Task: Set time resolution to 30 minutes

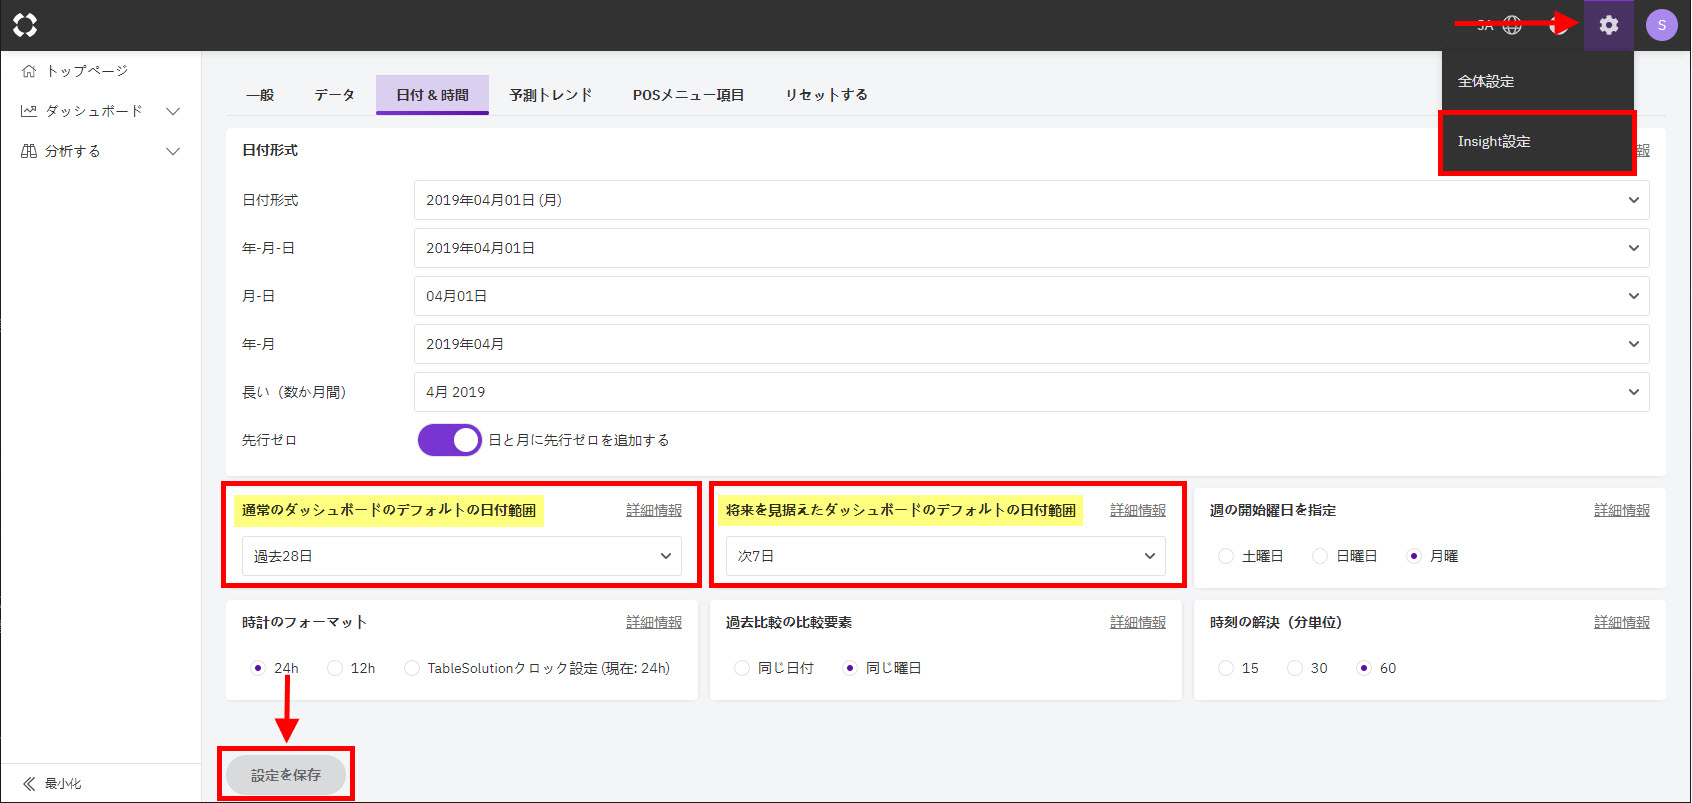Action: click(1295, 668)
